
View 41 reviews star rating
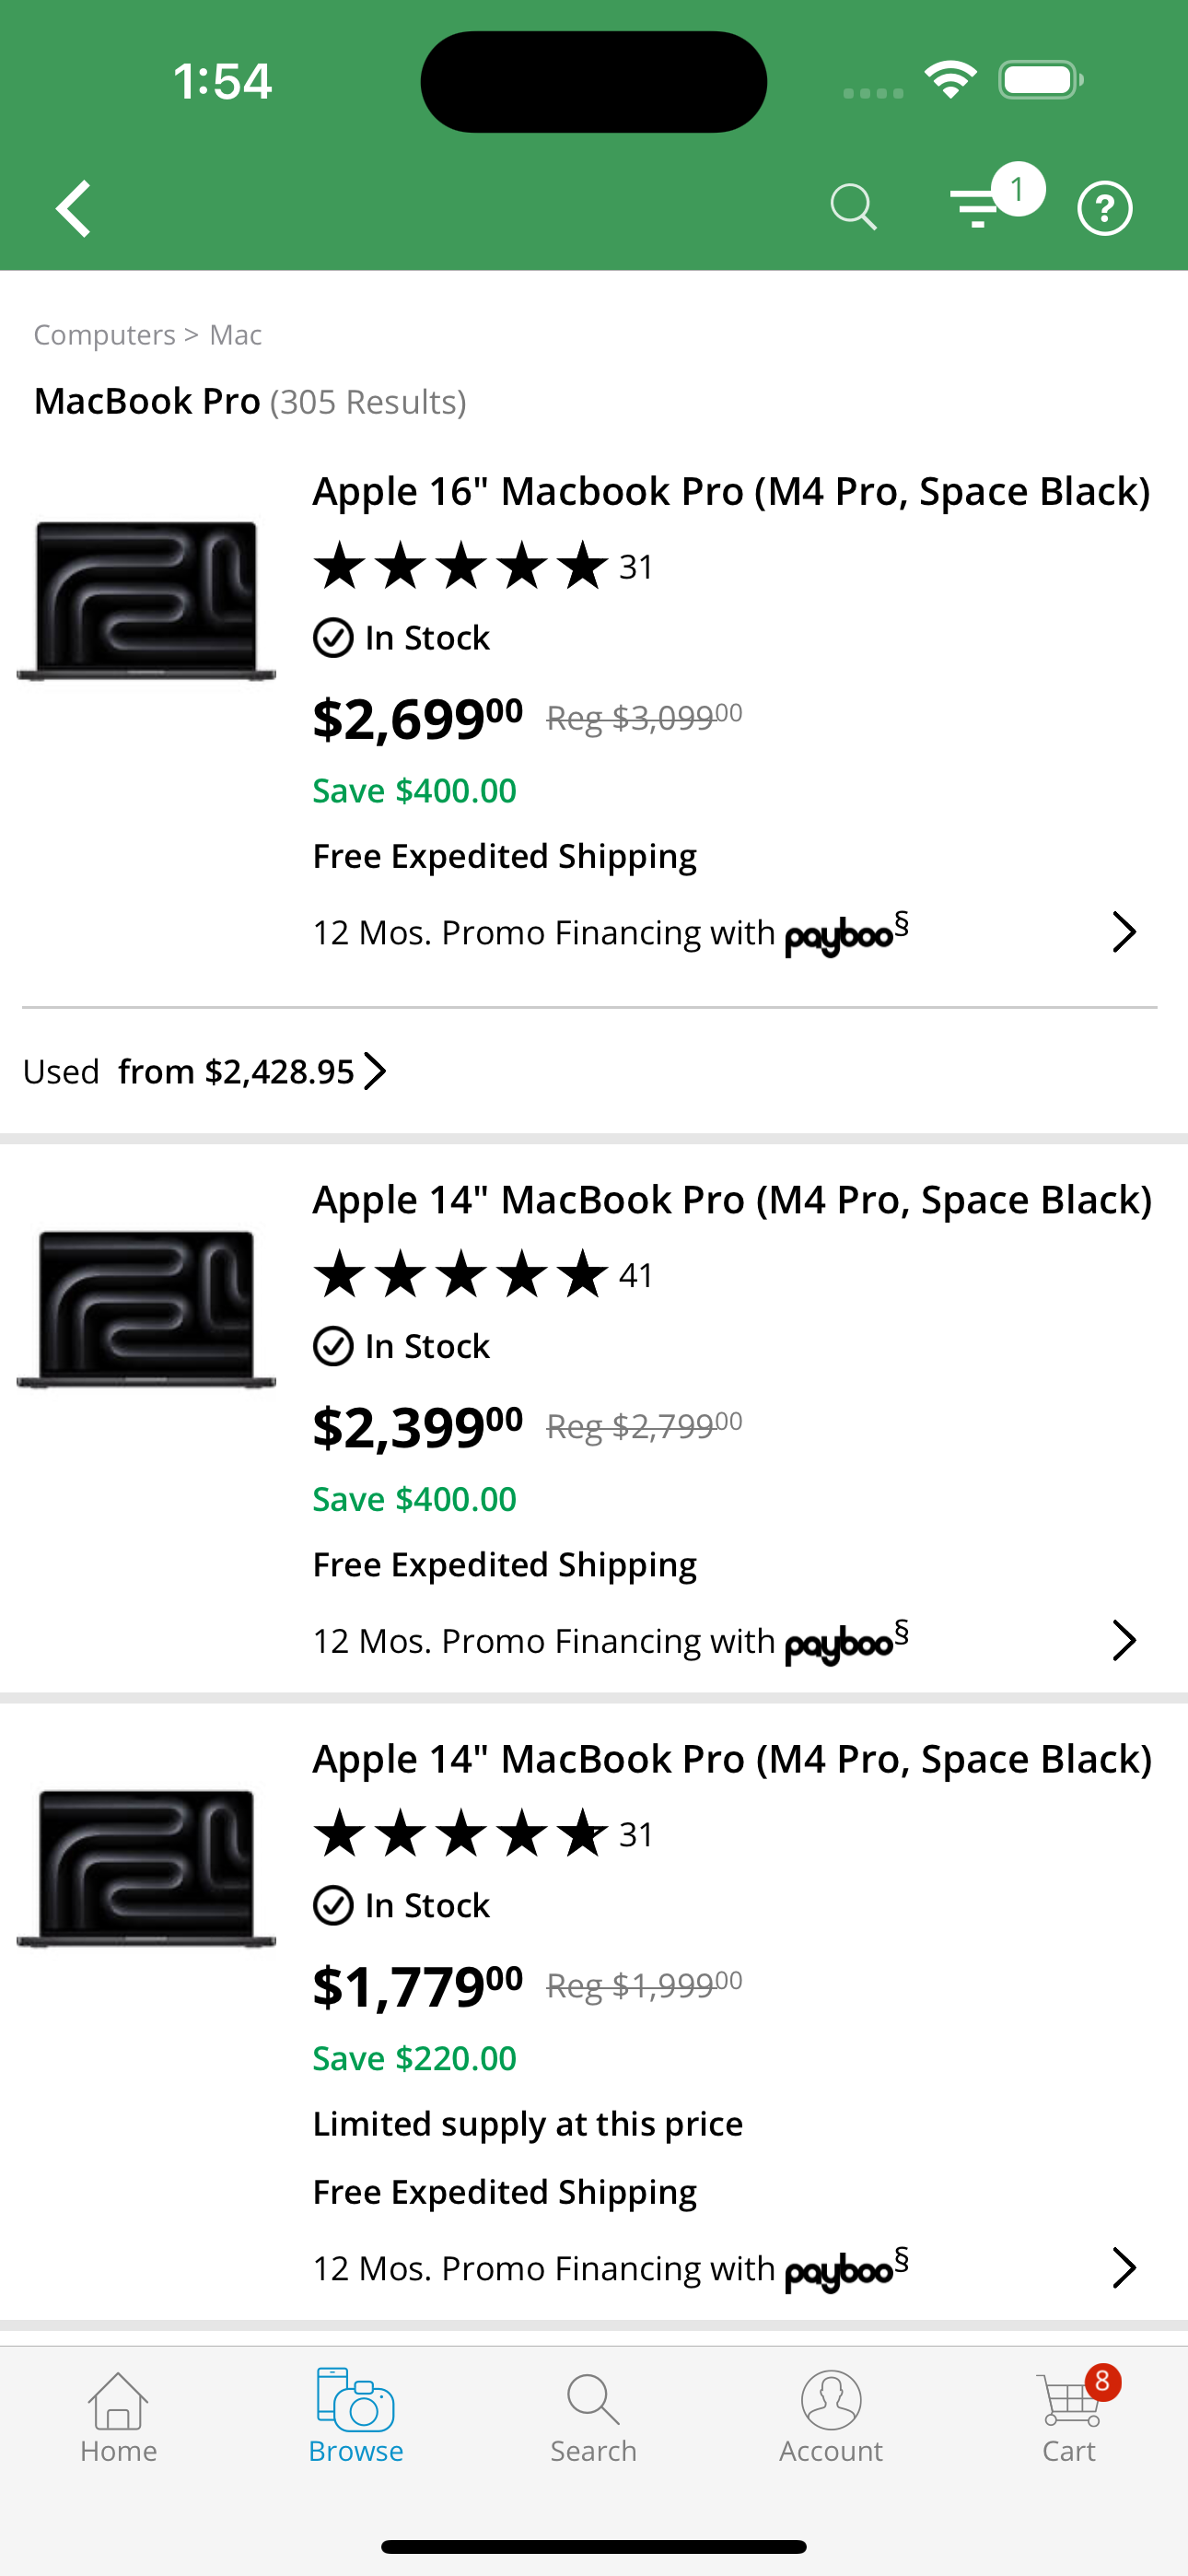pyautogui.click(x=482, y=1275)
